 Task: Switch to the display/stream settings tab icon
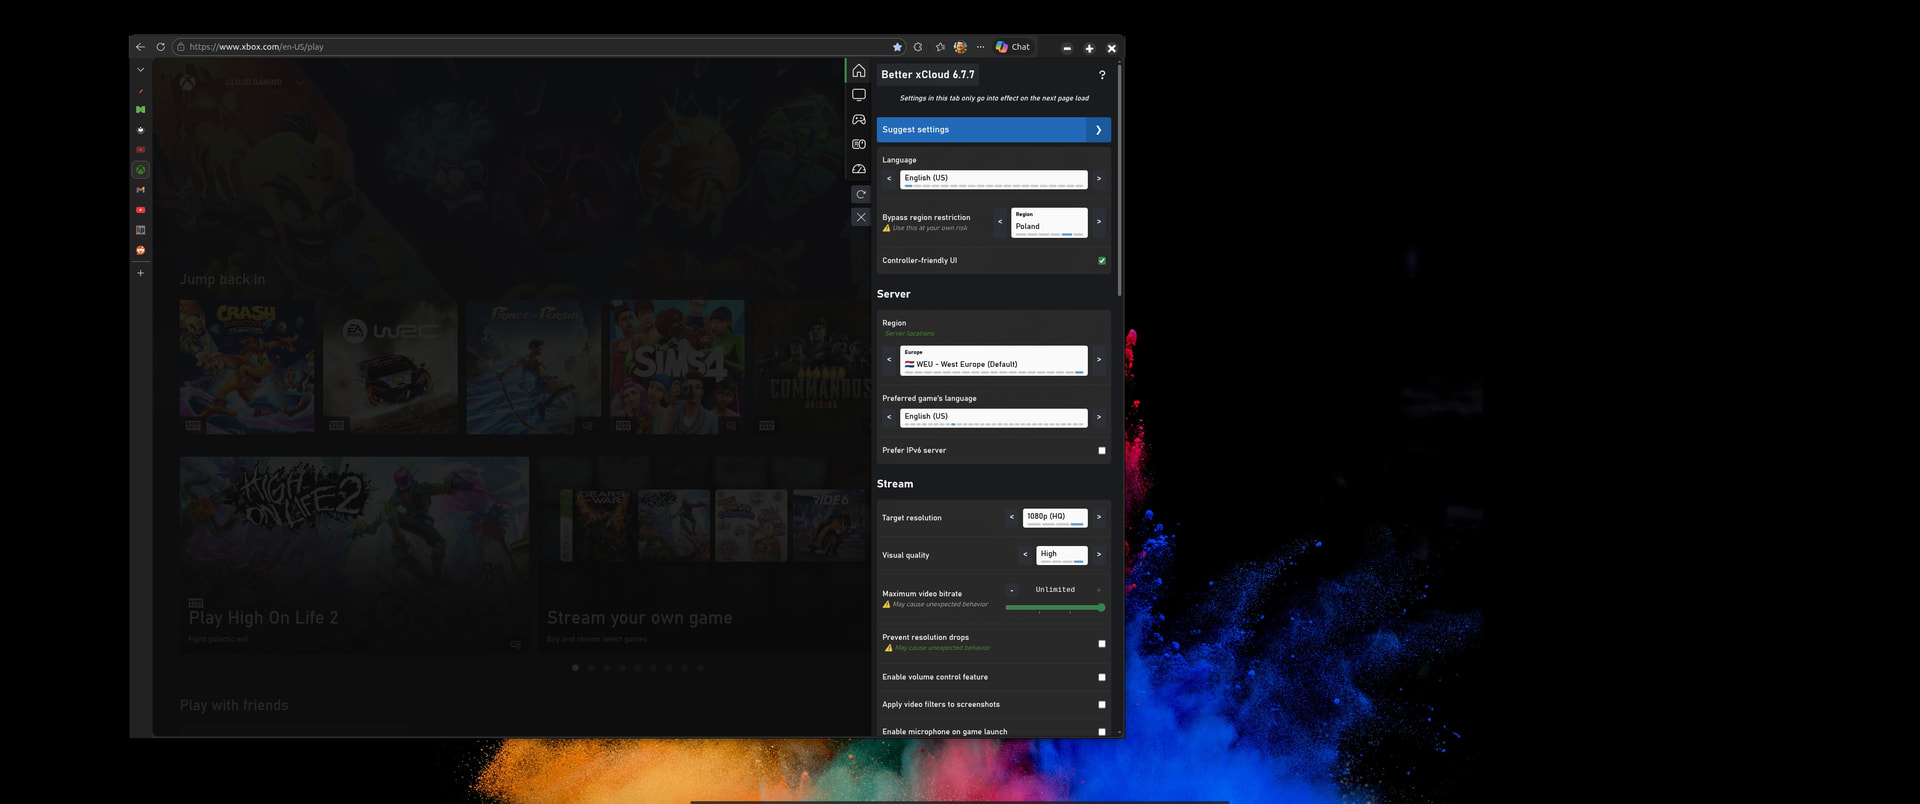[x=858, y=95]
